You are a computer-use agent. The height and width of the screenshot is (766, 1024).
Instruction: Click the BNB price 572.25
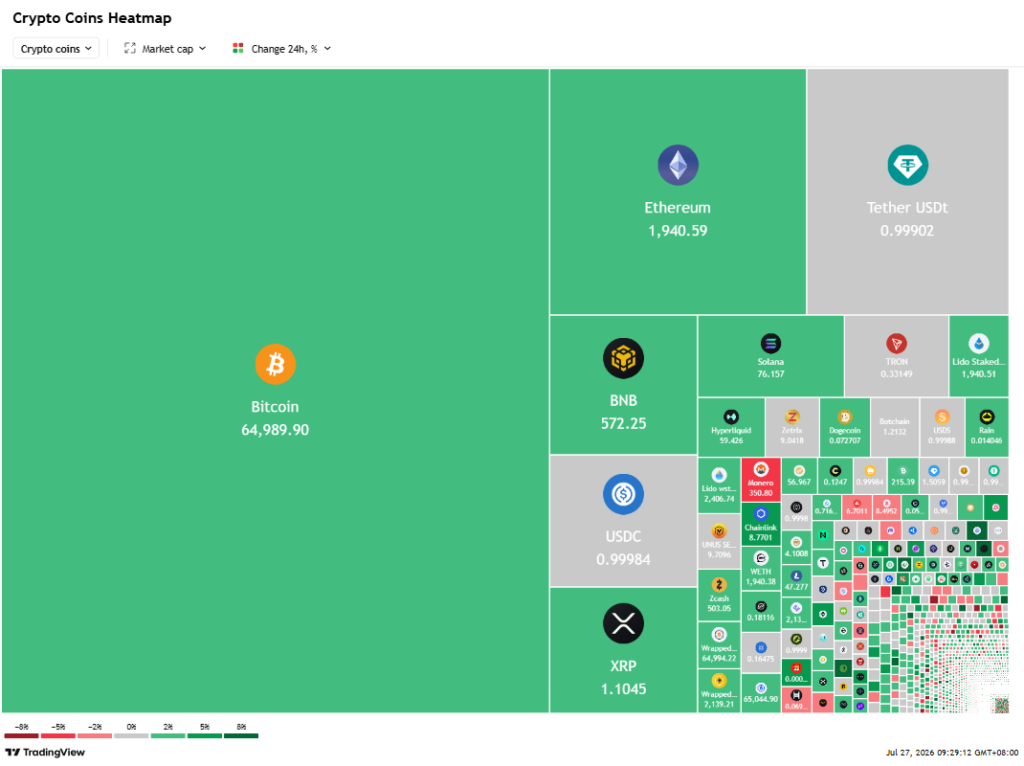point(623,423)
